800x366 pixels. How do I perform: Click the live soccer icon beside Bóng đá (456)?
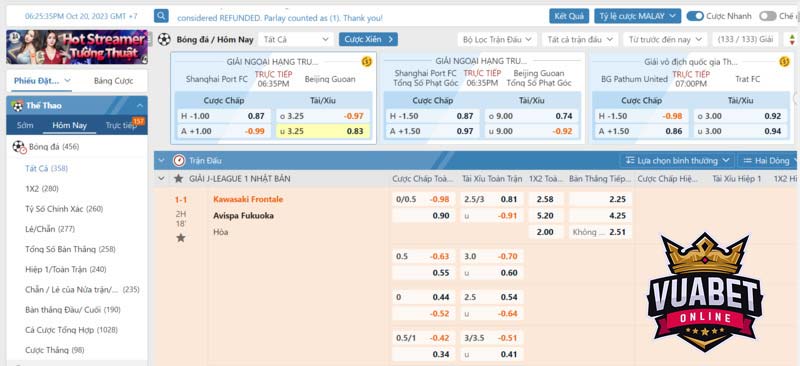(19, 147)
